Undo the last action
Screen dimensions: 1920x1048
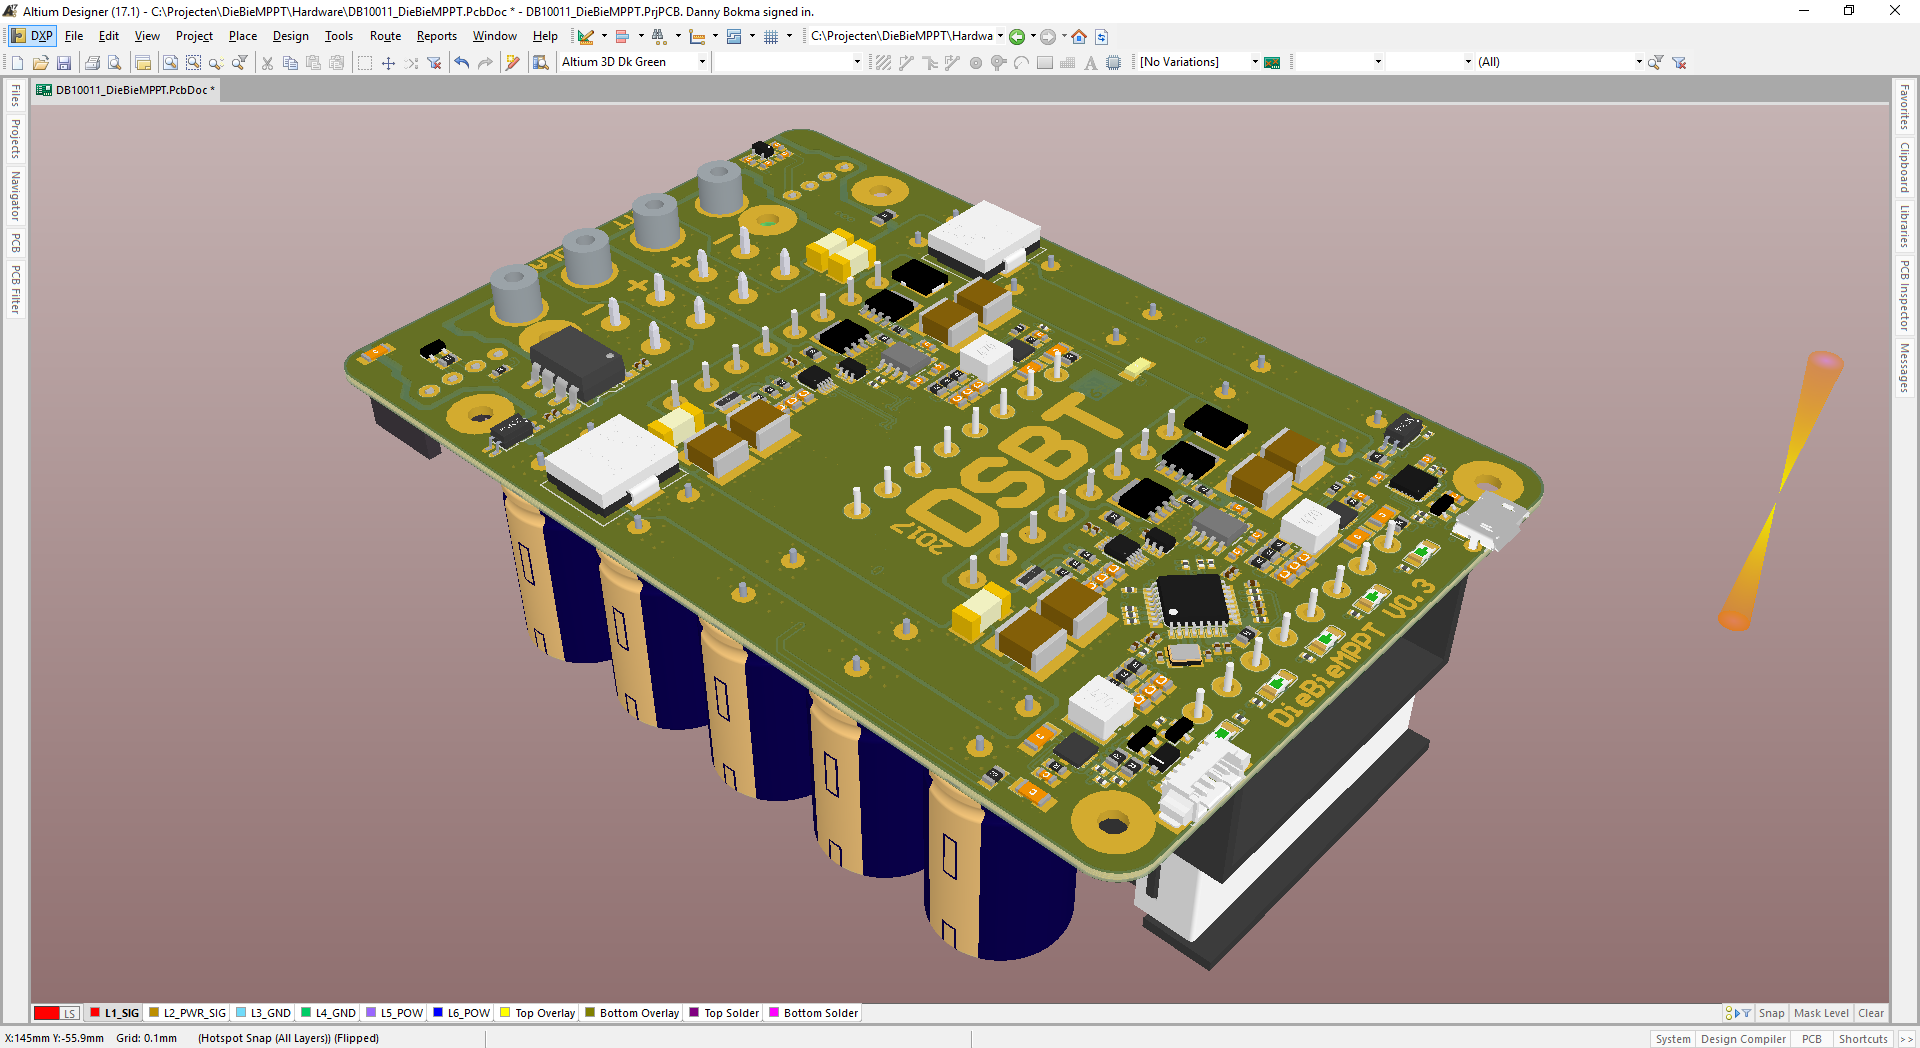(x=462, y=63)
